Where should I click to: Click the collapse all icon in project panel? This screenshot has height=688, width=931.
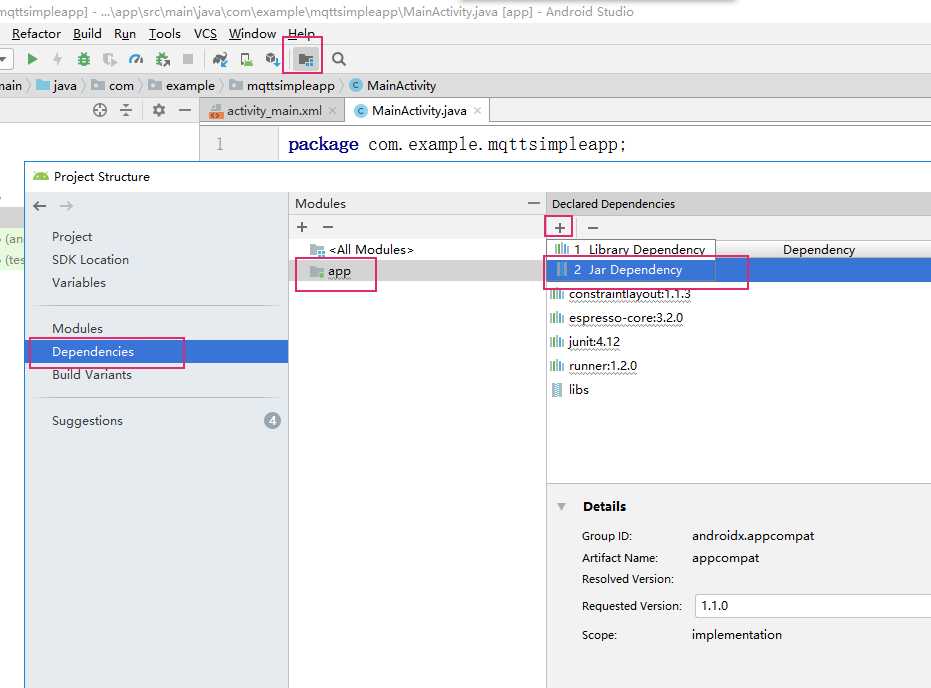[x=126, y=110]
